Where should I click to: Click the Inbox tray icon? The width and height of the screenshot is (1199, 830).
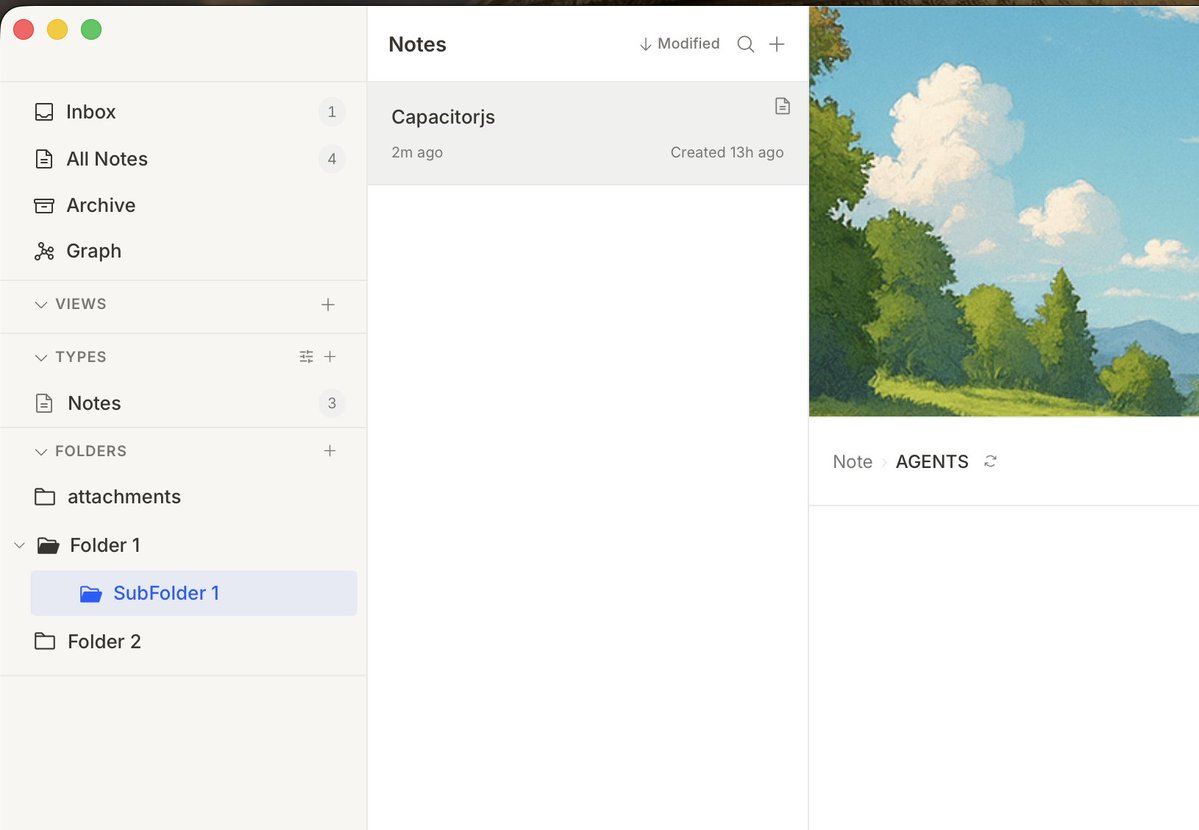pyautogui.click(x=44, y=112)
